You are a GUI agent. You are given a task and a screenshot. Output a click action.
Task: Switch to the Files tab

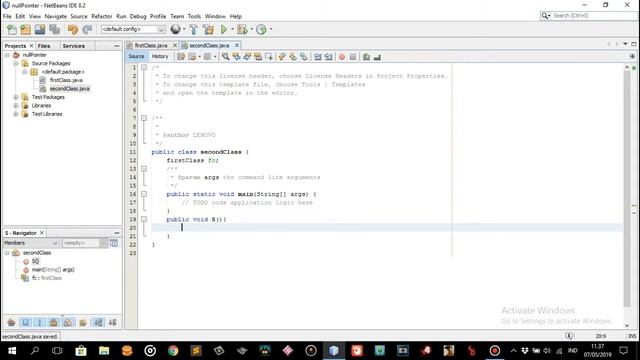44,46
